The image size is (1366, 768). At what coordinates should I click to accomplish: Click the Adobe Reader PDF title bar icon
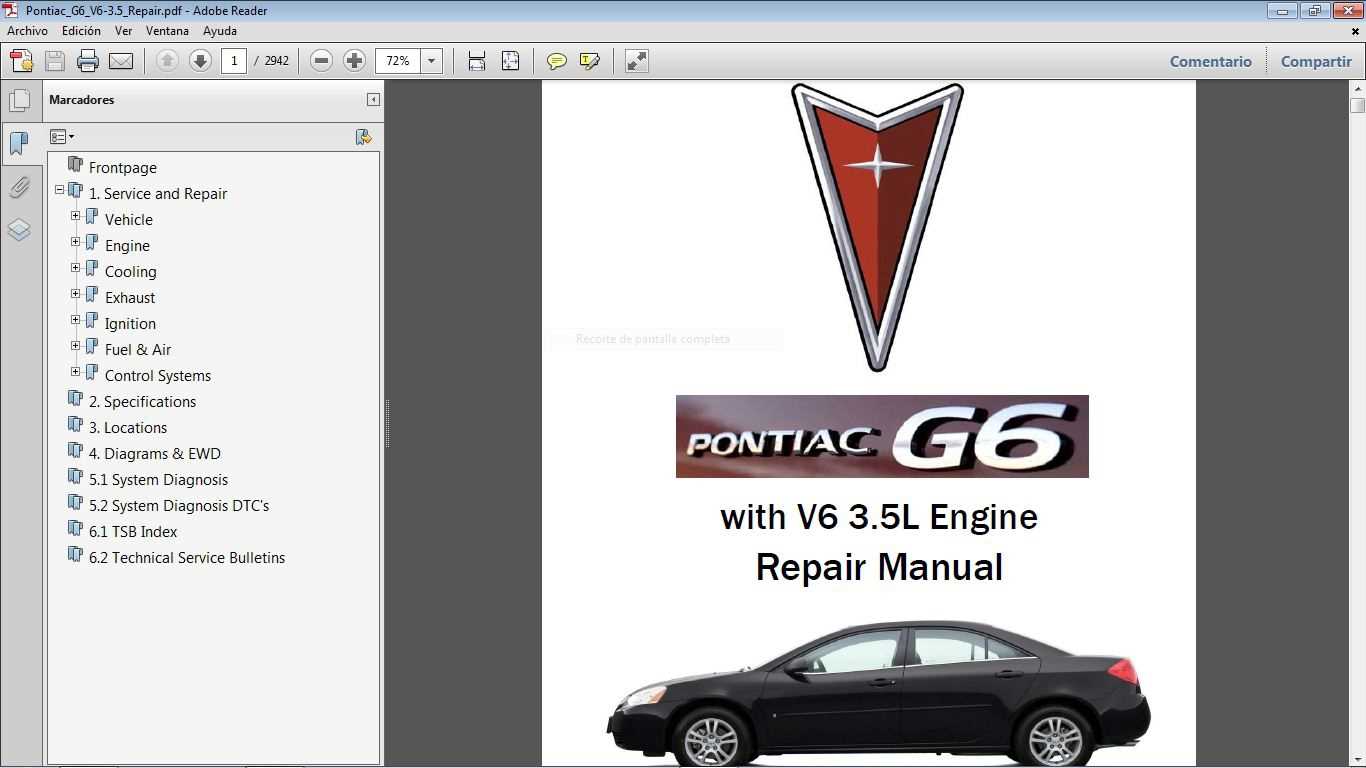pyautogui.click(x=11, y=10)
